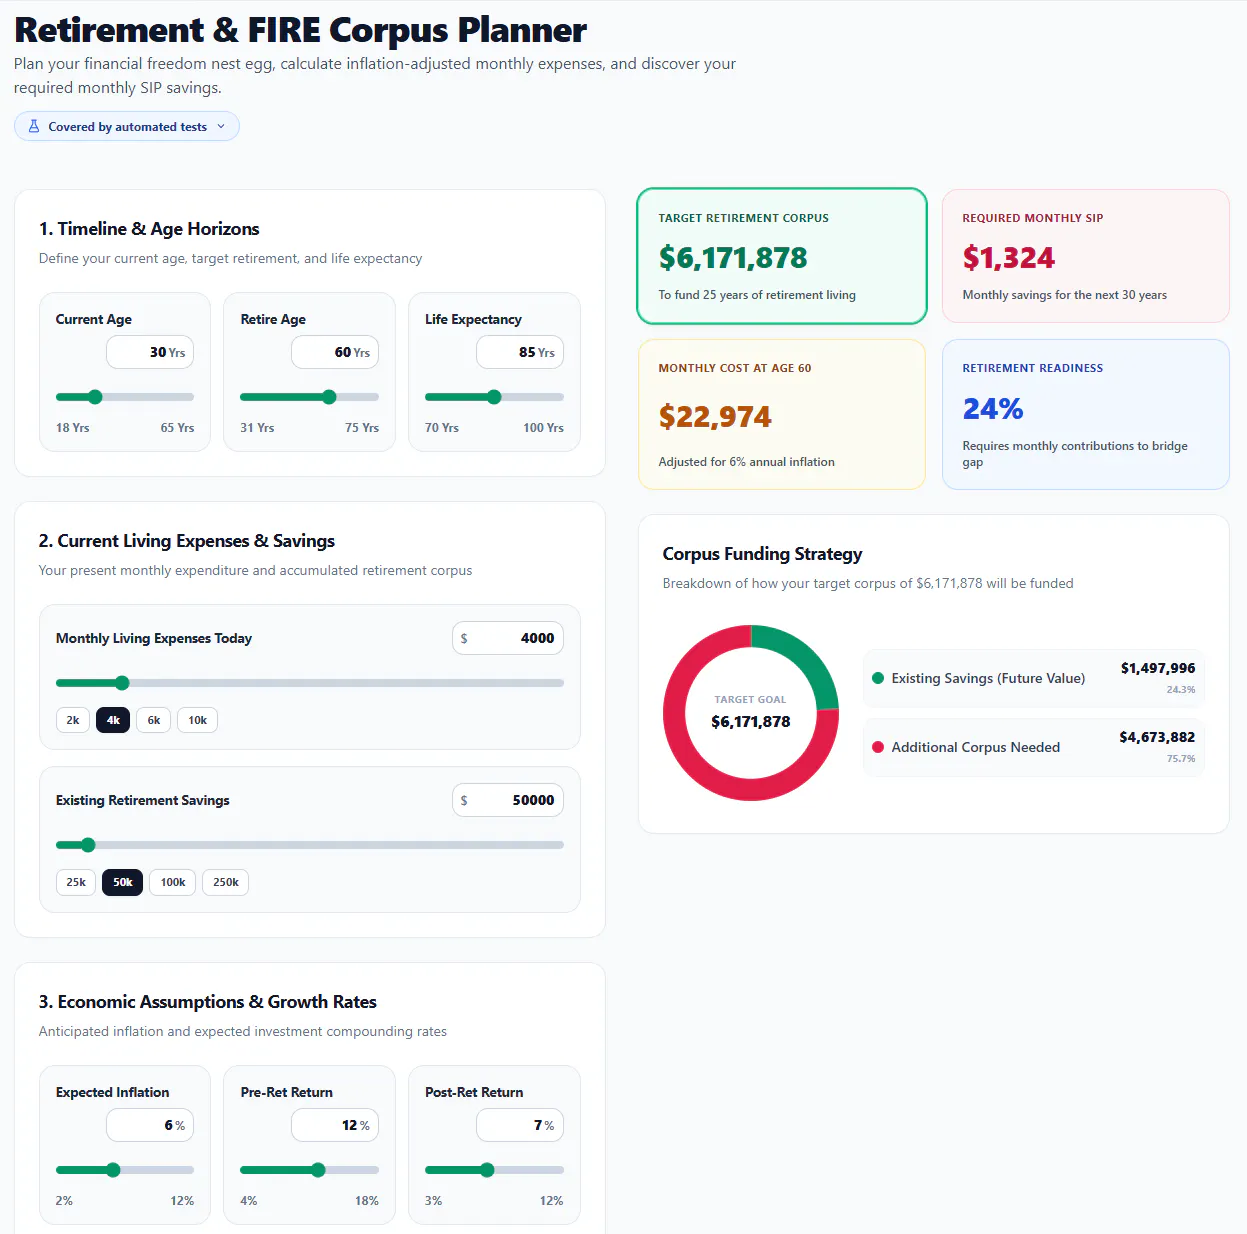Select the 25k savings preset
This screenshot has width=1247, height=1234.
click(76, 882)
